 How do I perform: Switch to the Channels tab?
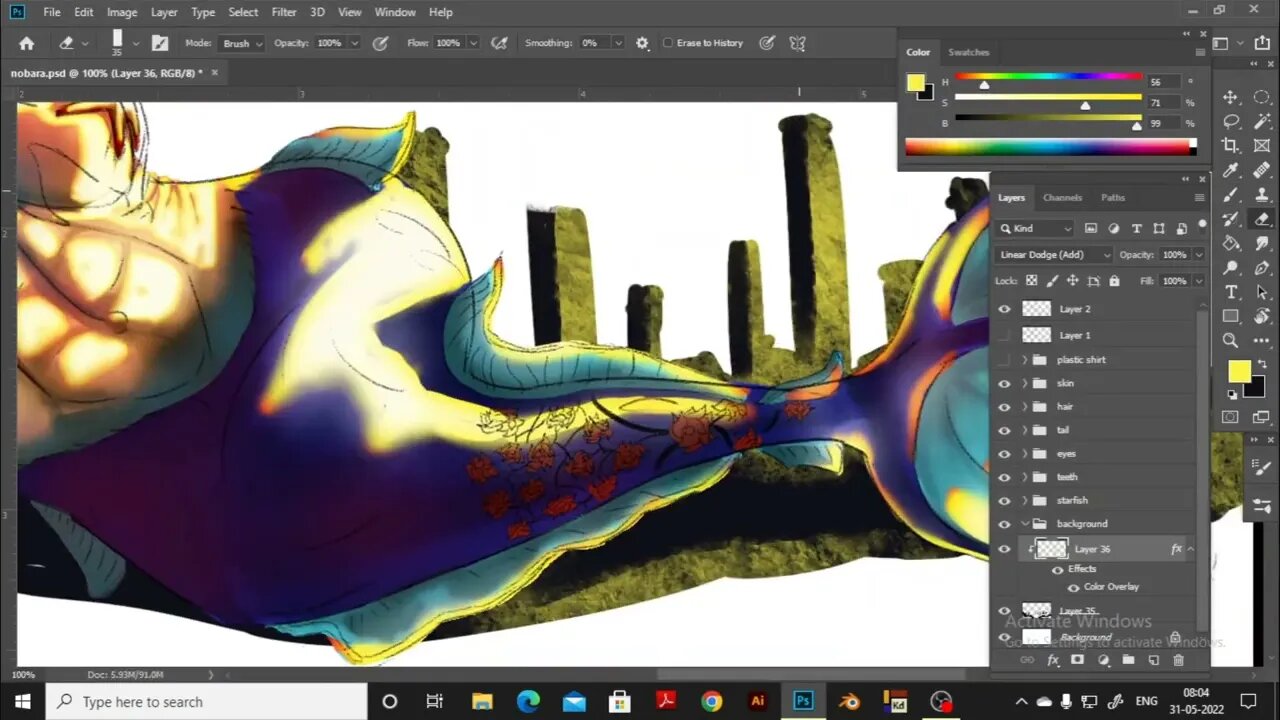click(1062, 198)
